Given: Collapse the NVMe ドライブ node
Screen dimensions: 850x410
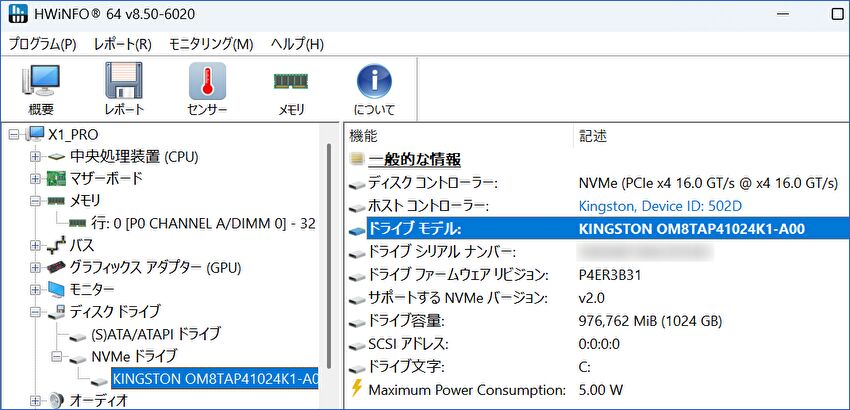Looking at the screenshot, I should 56,357.
